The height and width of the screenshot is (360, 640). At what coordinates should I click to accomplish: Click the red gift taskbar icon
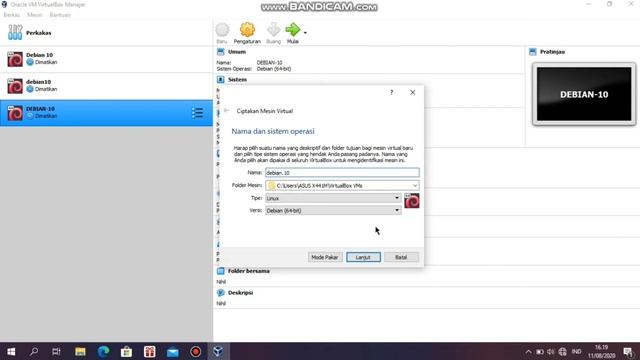click(150, 351)
